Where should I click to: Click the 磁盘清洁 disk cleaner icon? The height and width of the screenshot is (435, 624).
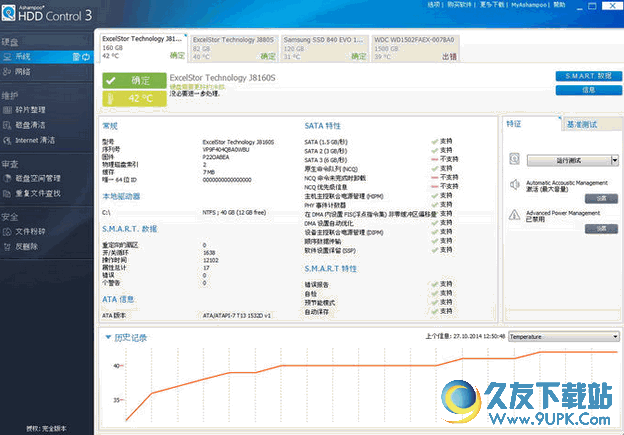pyautogui.click(x=7, y=125)
